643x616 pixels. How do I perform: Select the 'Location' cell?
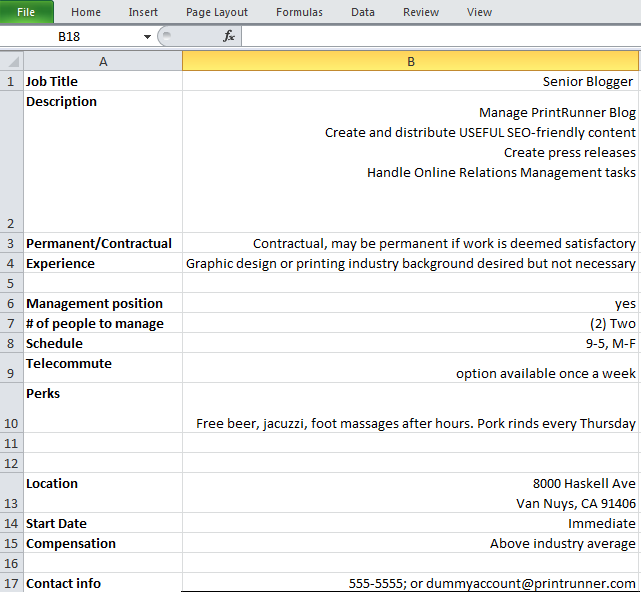coord(103,493)
